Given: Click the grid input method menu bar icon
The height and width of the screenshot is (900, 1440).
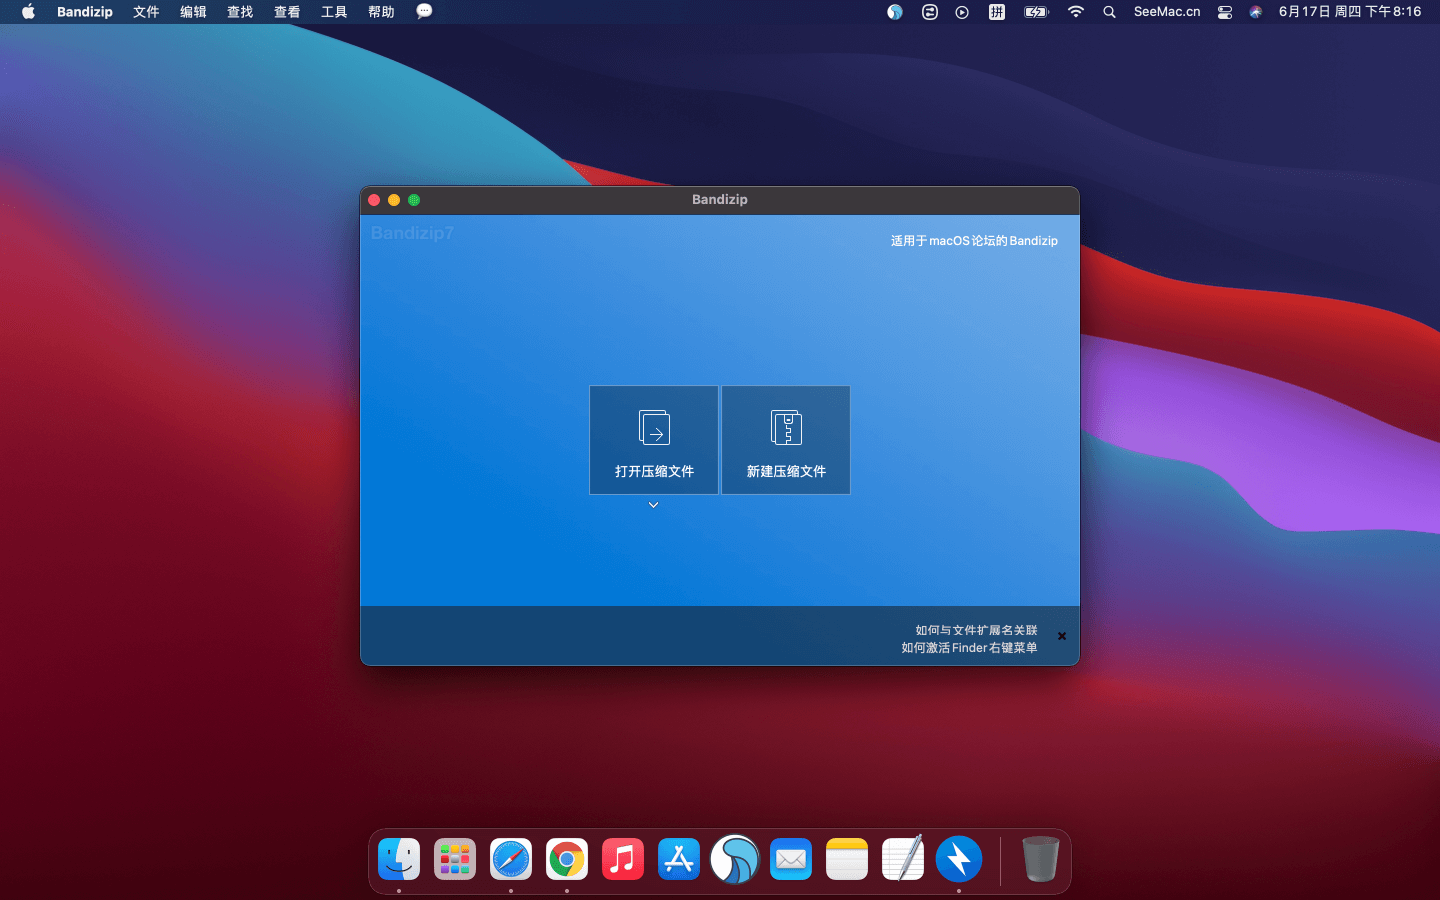Looking at the screenshot, I should tap(997, 12).
